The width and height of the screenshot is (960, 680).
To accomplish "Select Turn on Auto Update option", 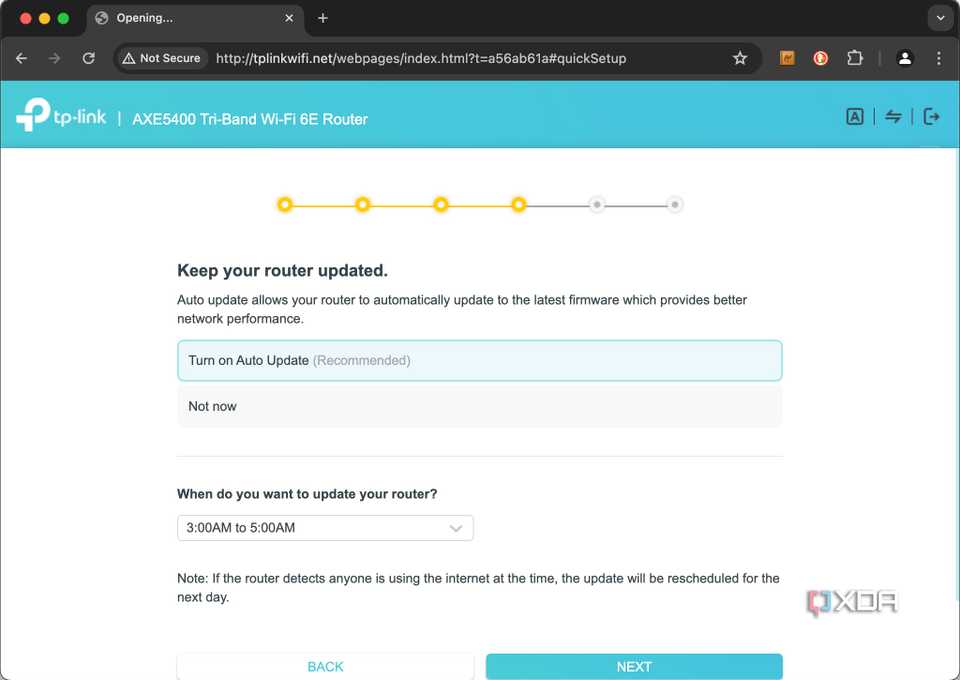I will pyautogui.click(x=479, y=361).
